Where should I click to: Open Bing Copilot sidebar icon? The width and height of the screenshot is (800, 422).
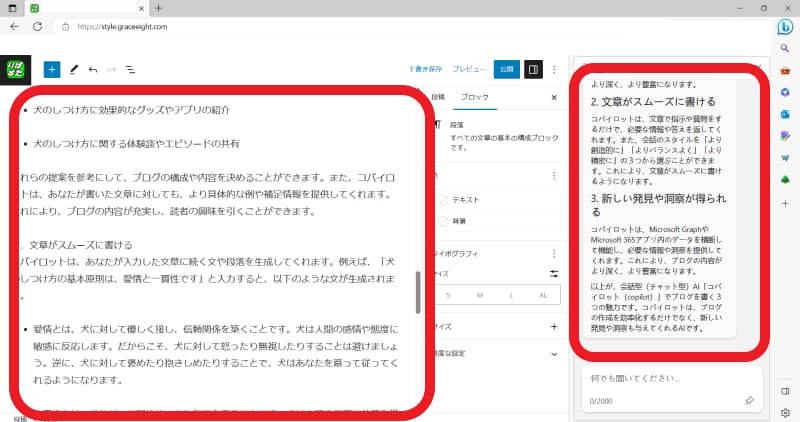(785, 27)
